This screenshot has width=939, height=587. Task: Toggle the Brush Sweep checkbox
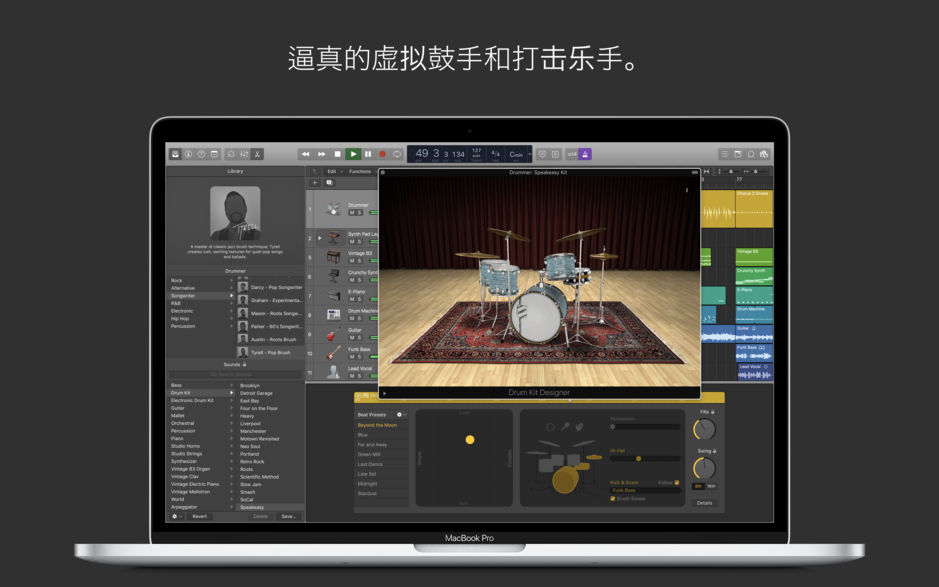point(613,499)
